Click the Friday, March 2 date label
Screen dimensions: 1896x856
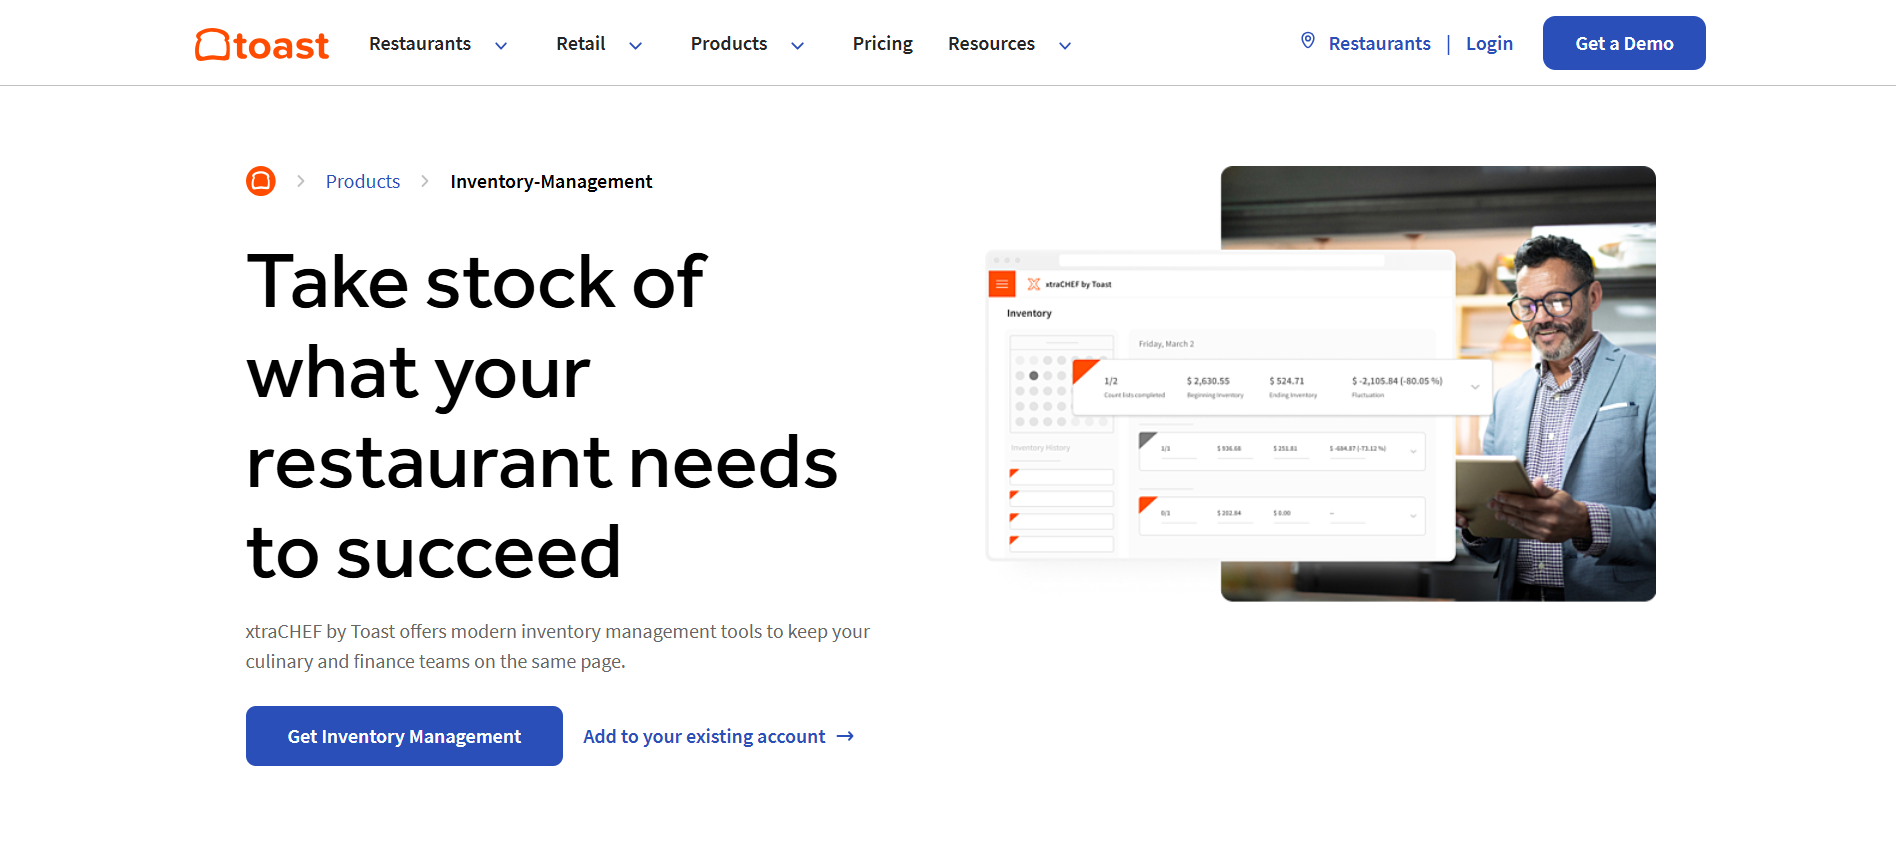pyautogui.click(x=1166, y=344)
